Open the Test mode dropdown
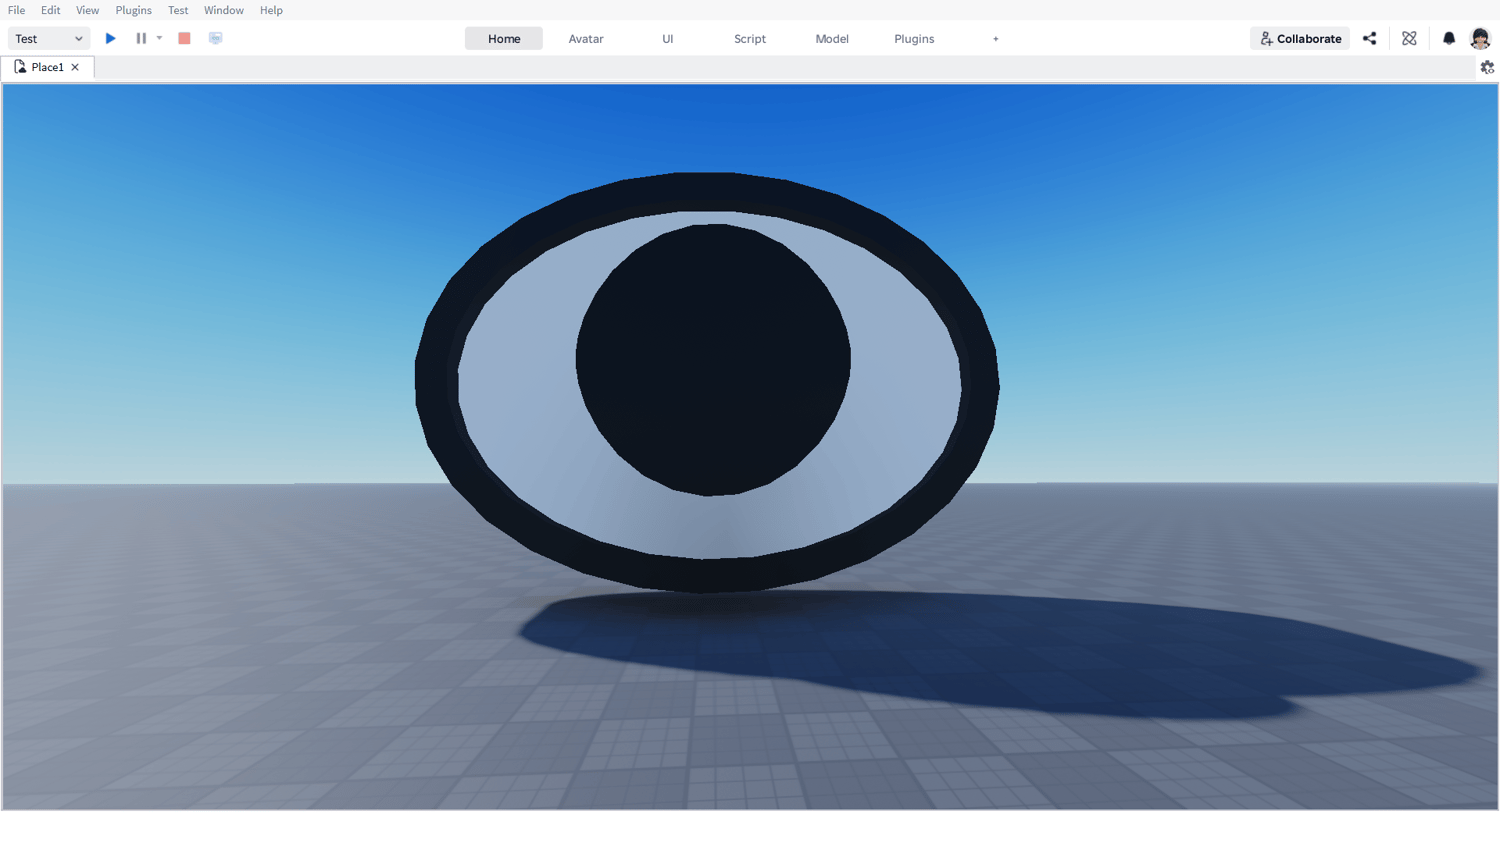 49,38
